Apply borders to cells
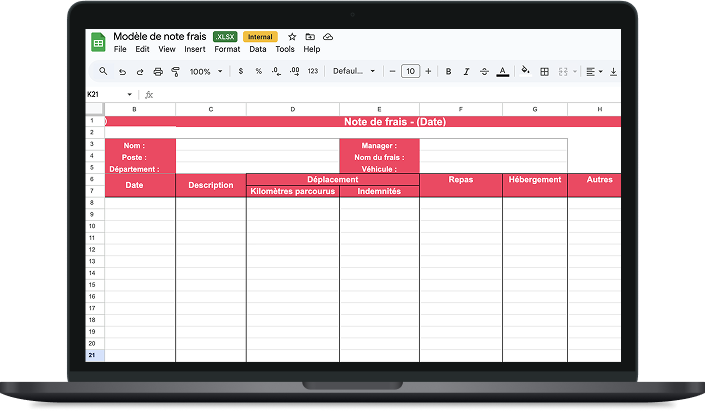706x411 pixels. click(544, 72)
